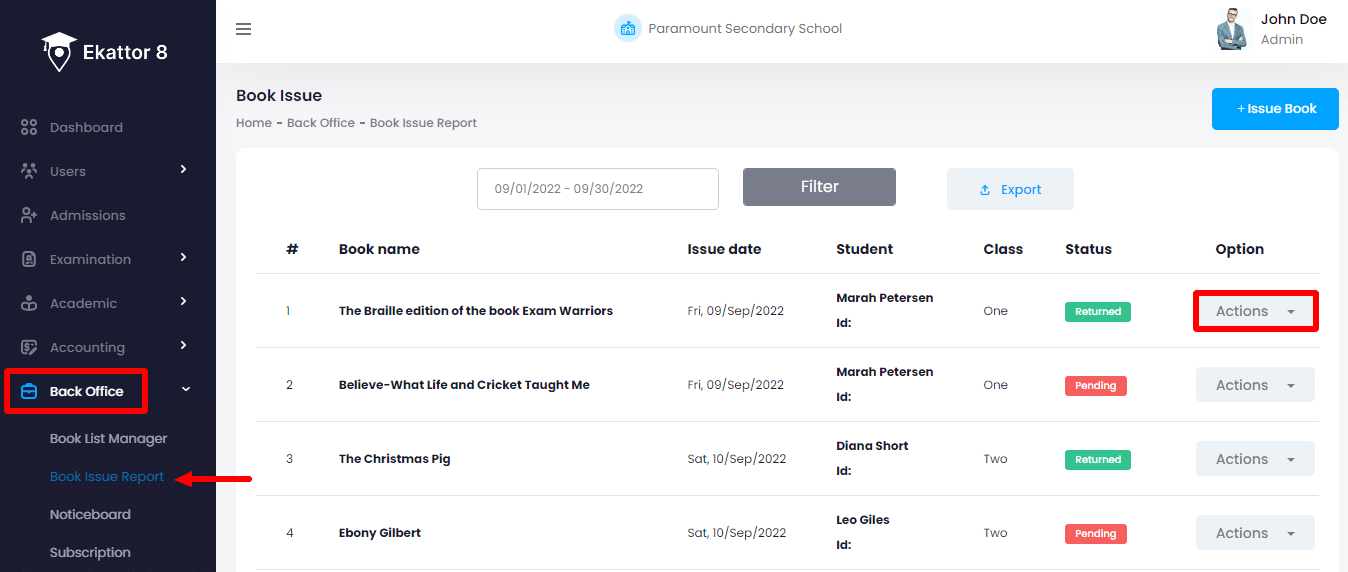Click the Ekattor 8 logo icon
This screenshot has width=1348, height=572.
coord(59,51)
